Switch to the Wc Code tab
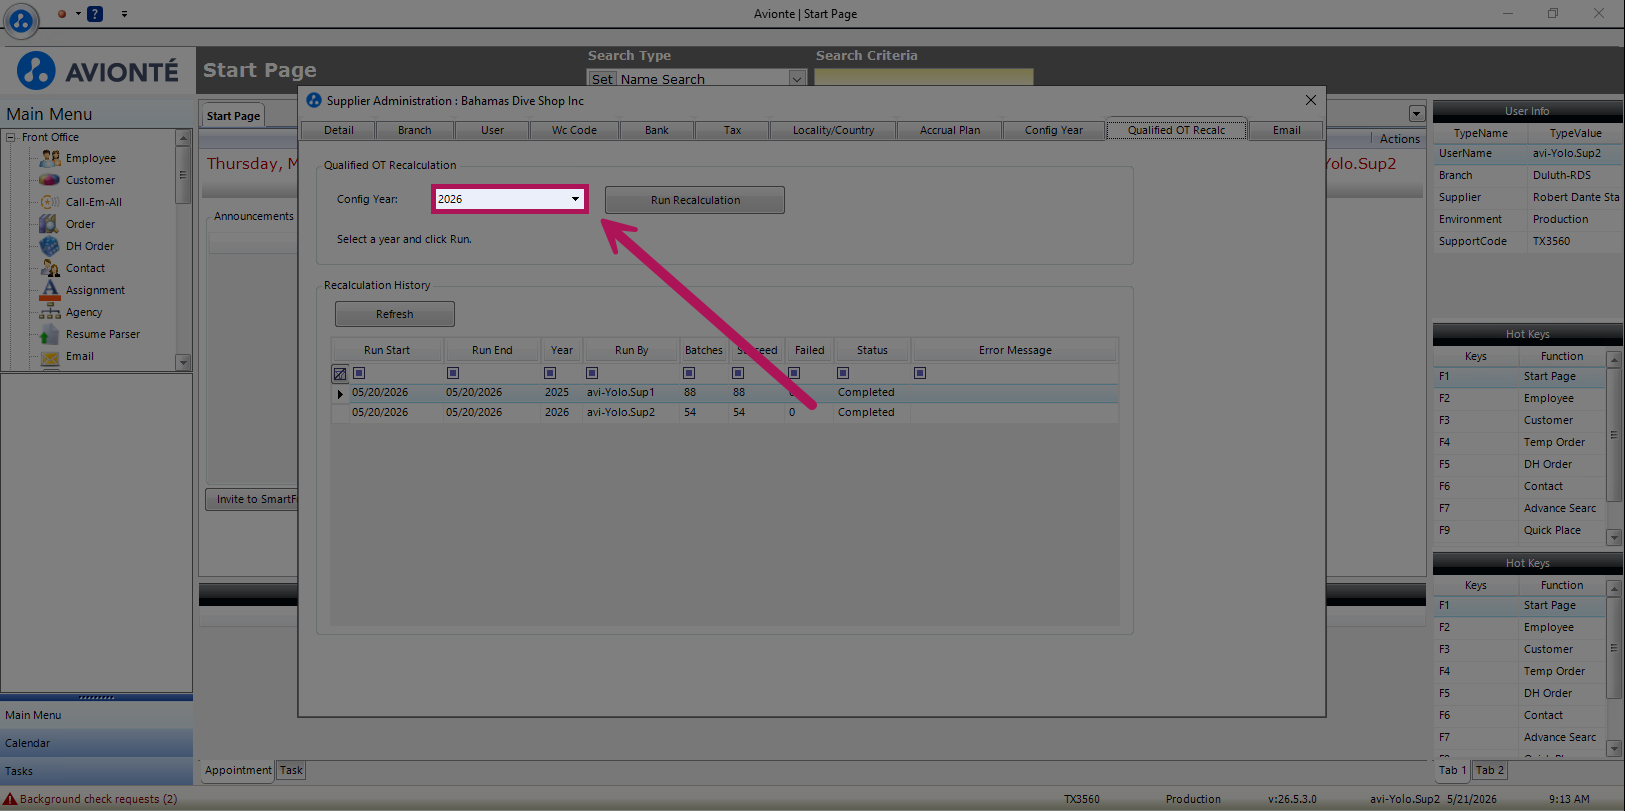The height and width of the screenshot is (811, 1625). (575, 130)
